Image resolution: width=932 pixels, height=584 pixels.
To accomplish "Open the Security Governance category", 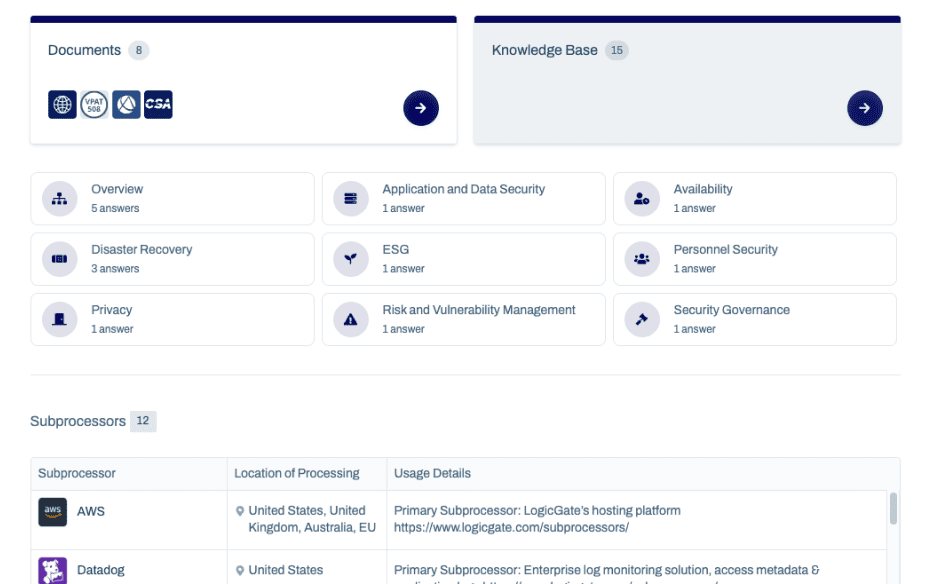I will tap(754, 320).
